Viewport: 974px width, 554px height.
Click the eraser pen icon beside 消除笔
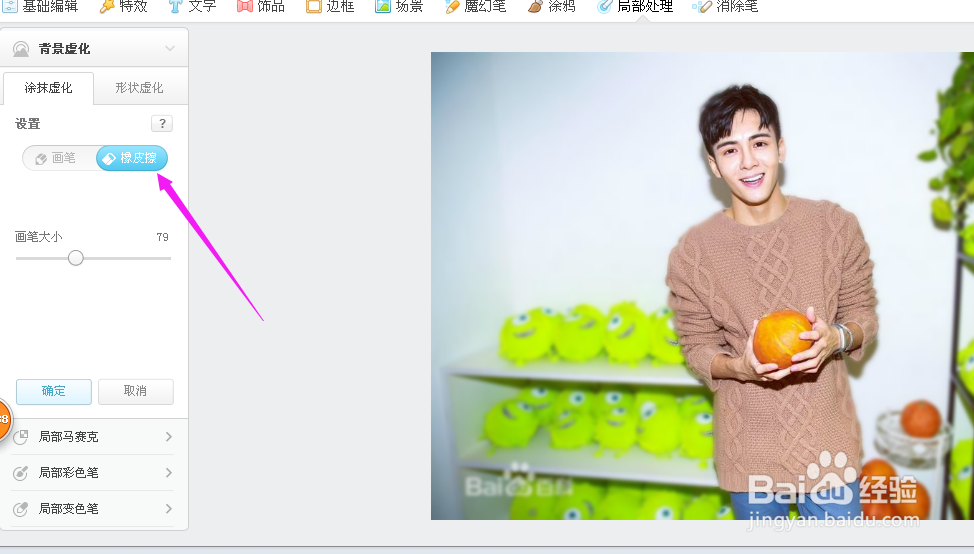(702, 7)
